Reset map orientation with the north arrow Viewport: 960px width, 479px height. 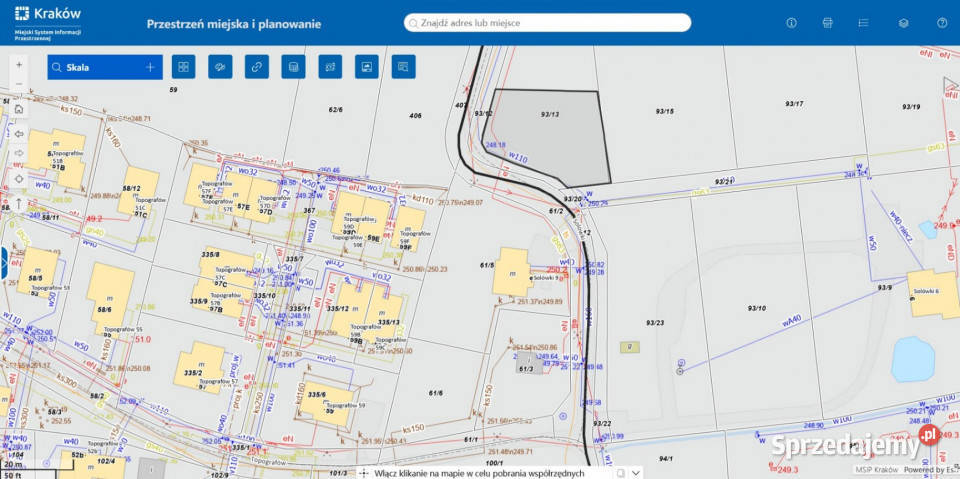[19, 203]
